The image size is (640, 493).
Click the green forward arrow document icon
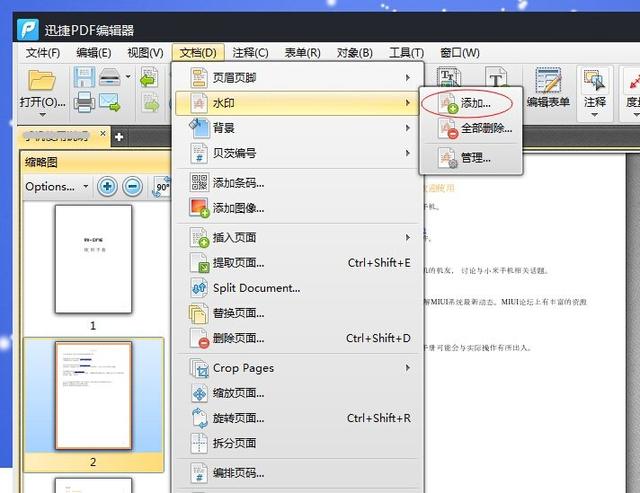pyautogui.click(x=150, y=102)
